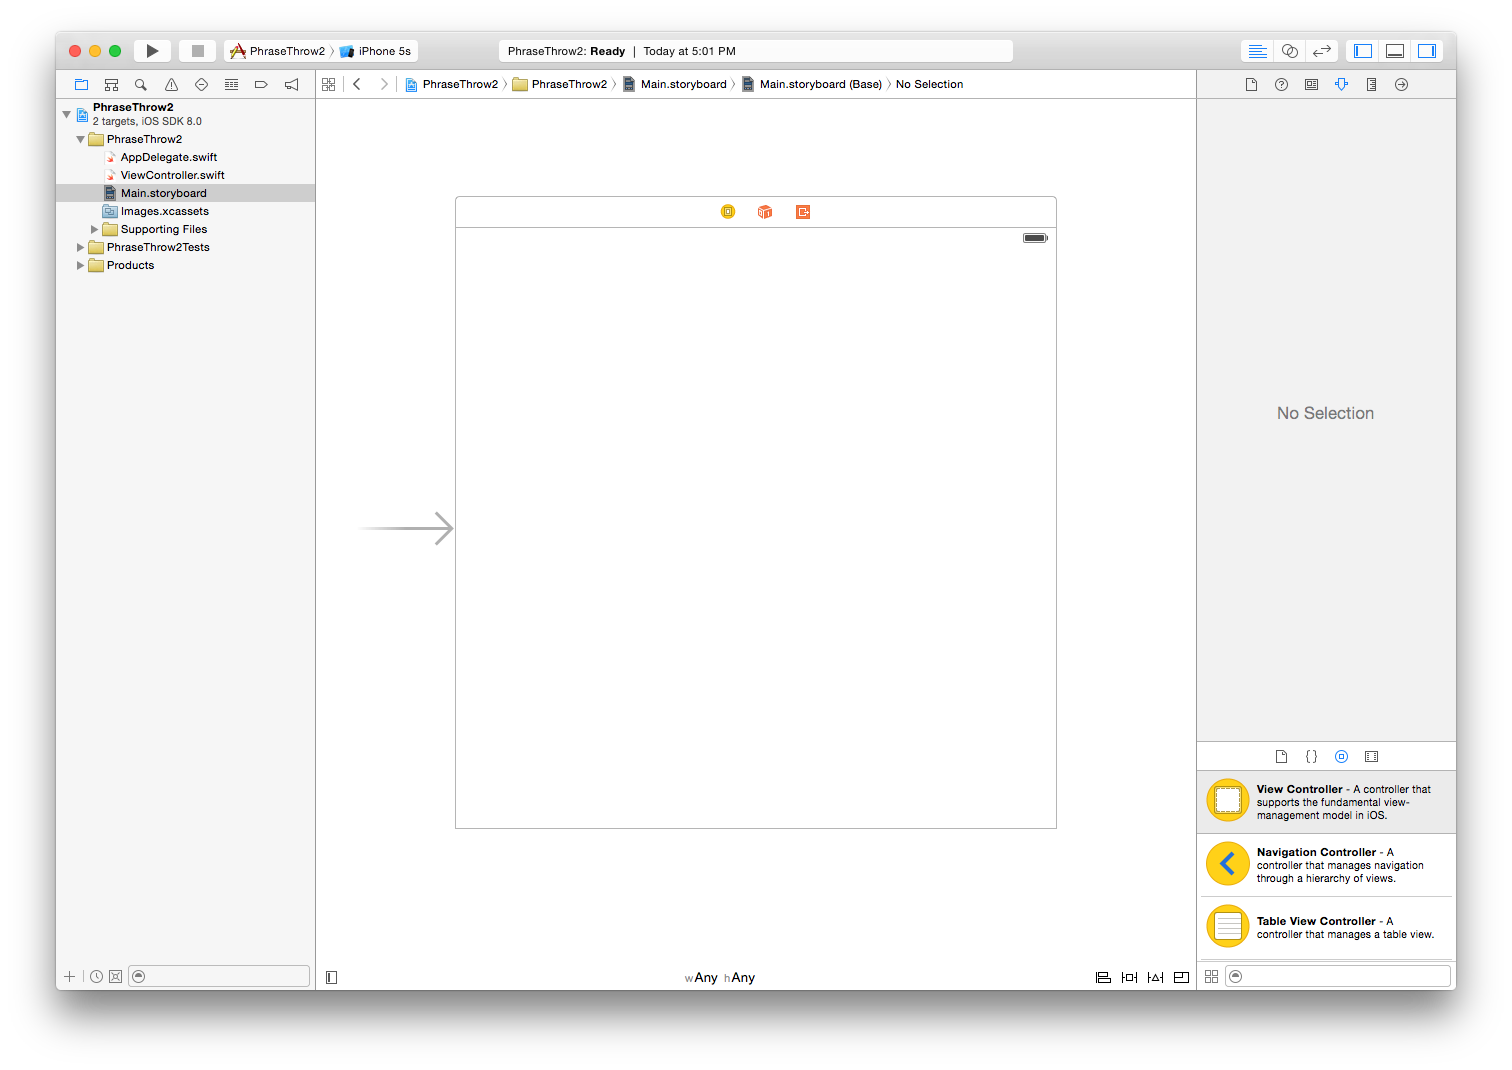1512x1070 pixels.
Task: Show the document outline
Action: click(332, 978)
